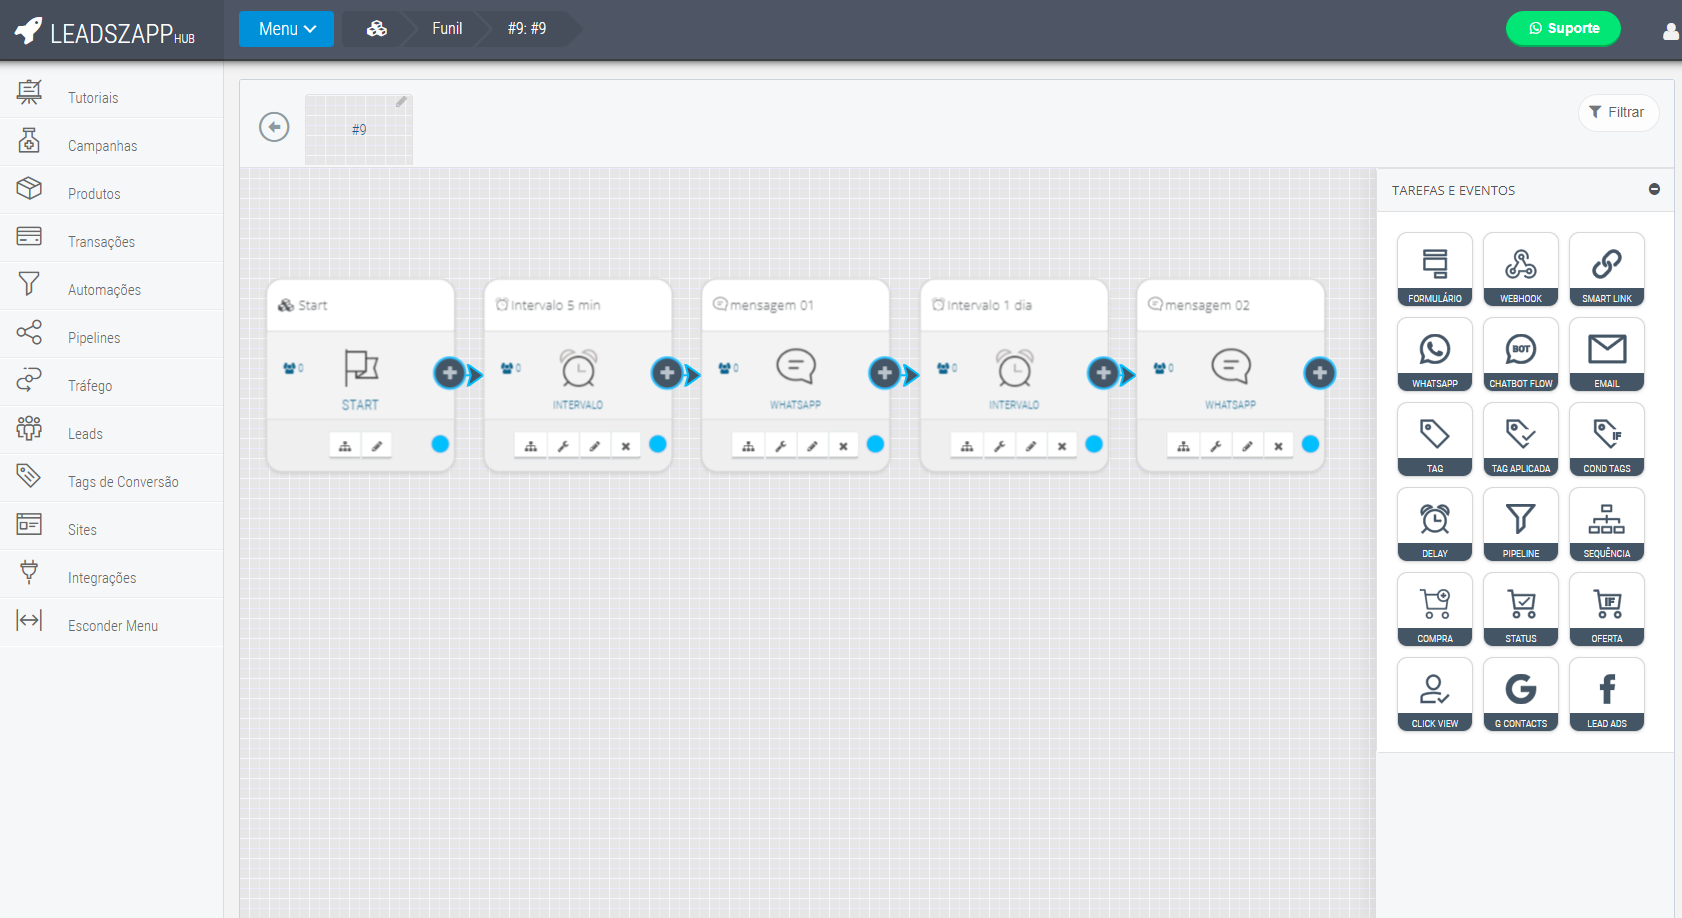Screen dimensions: 1682x918
Task: Select the #9 funnel thumbnail
Action: (359, 129)
